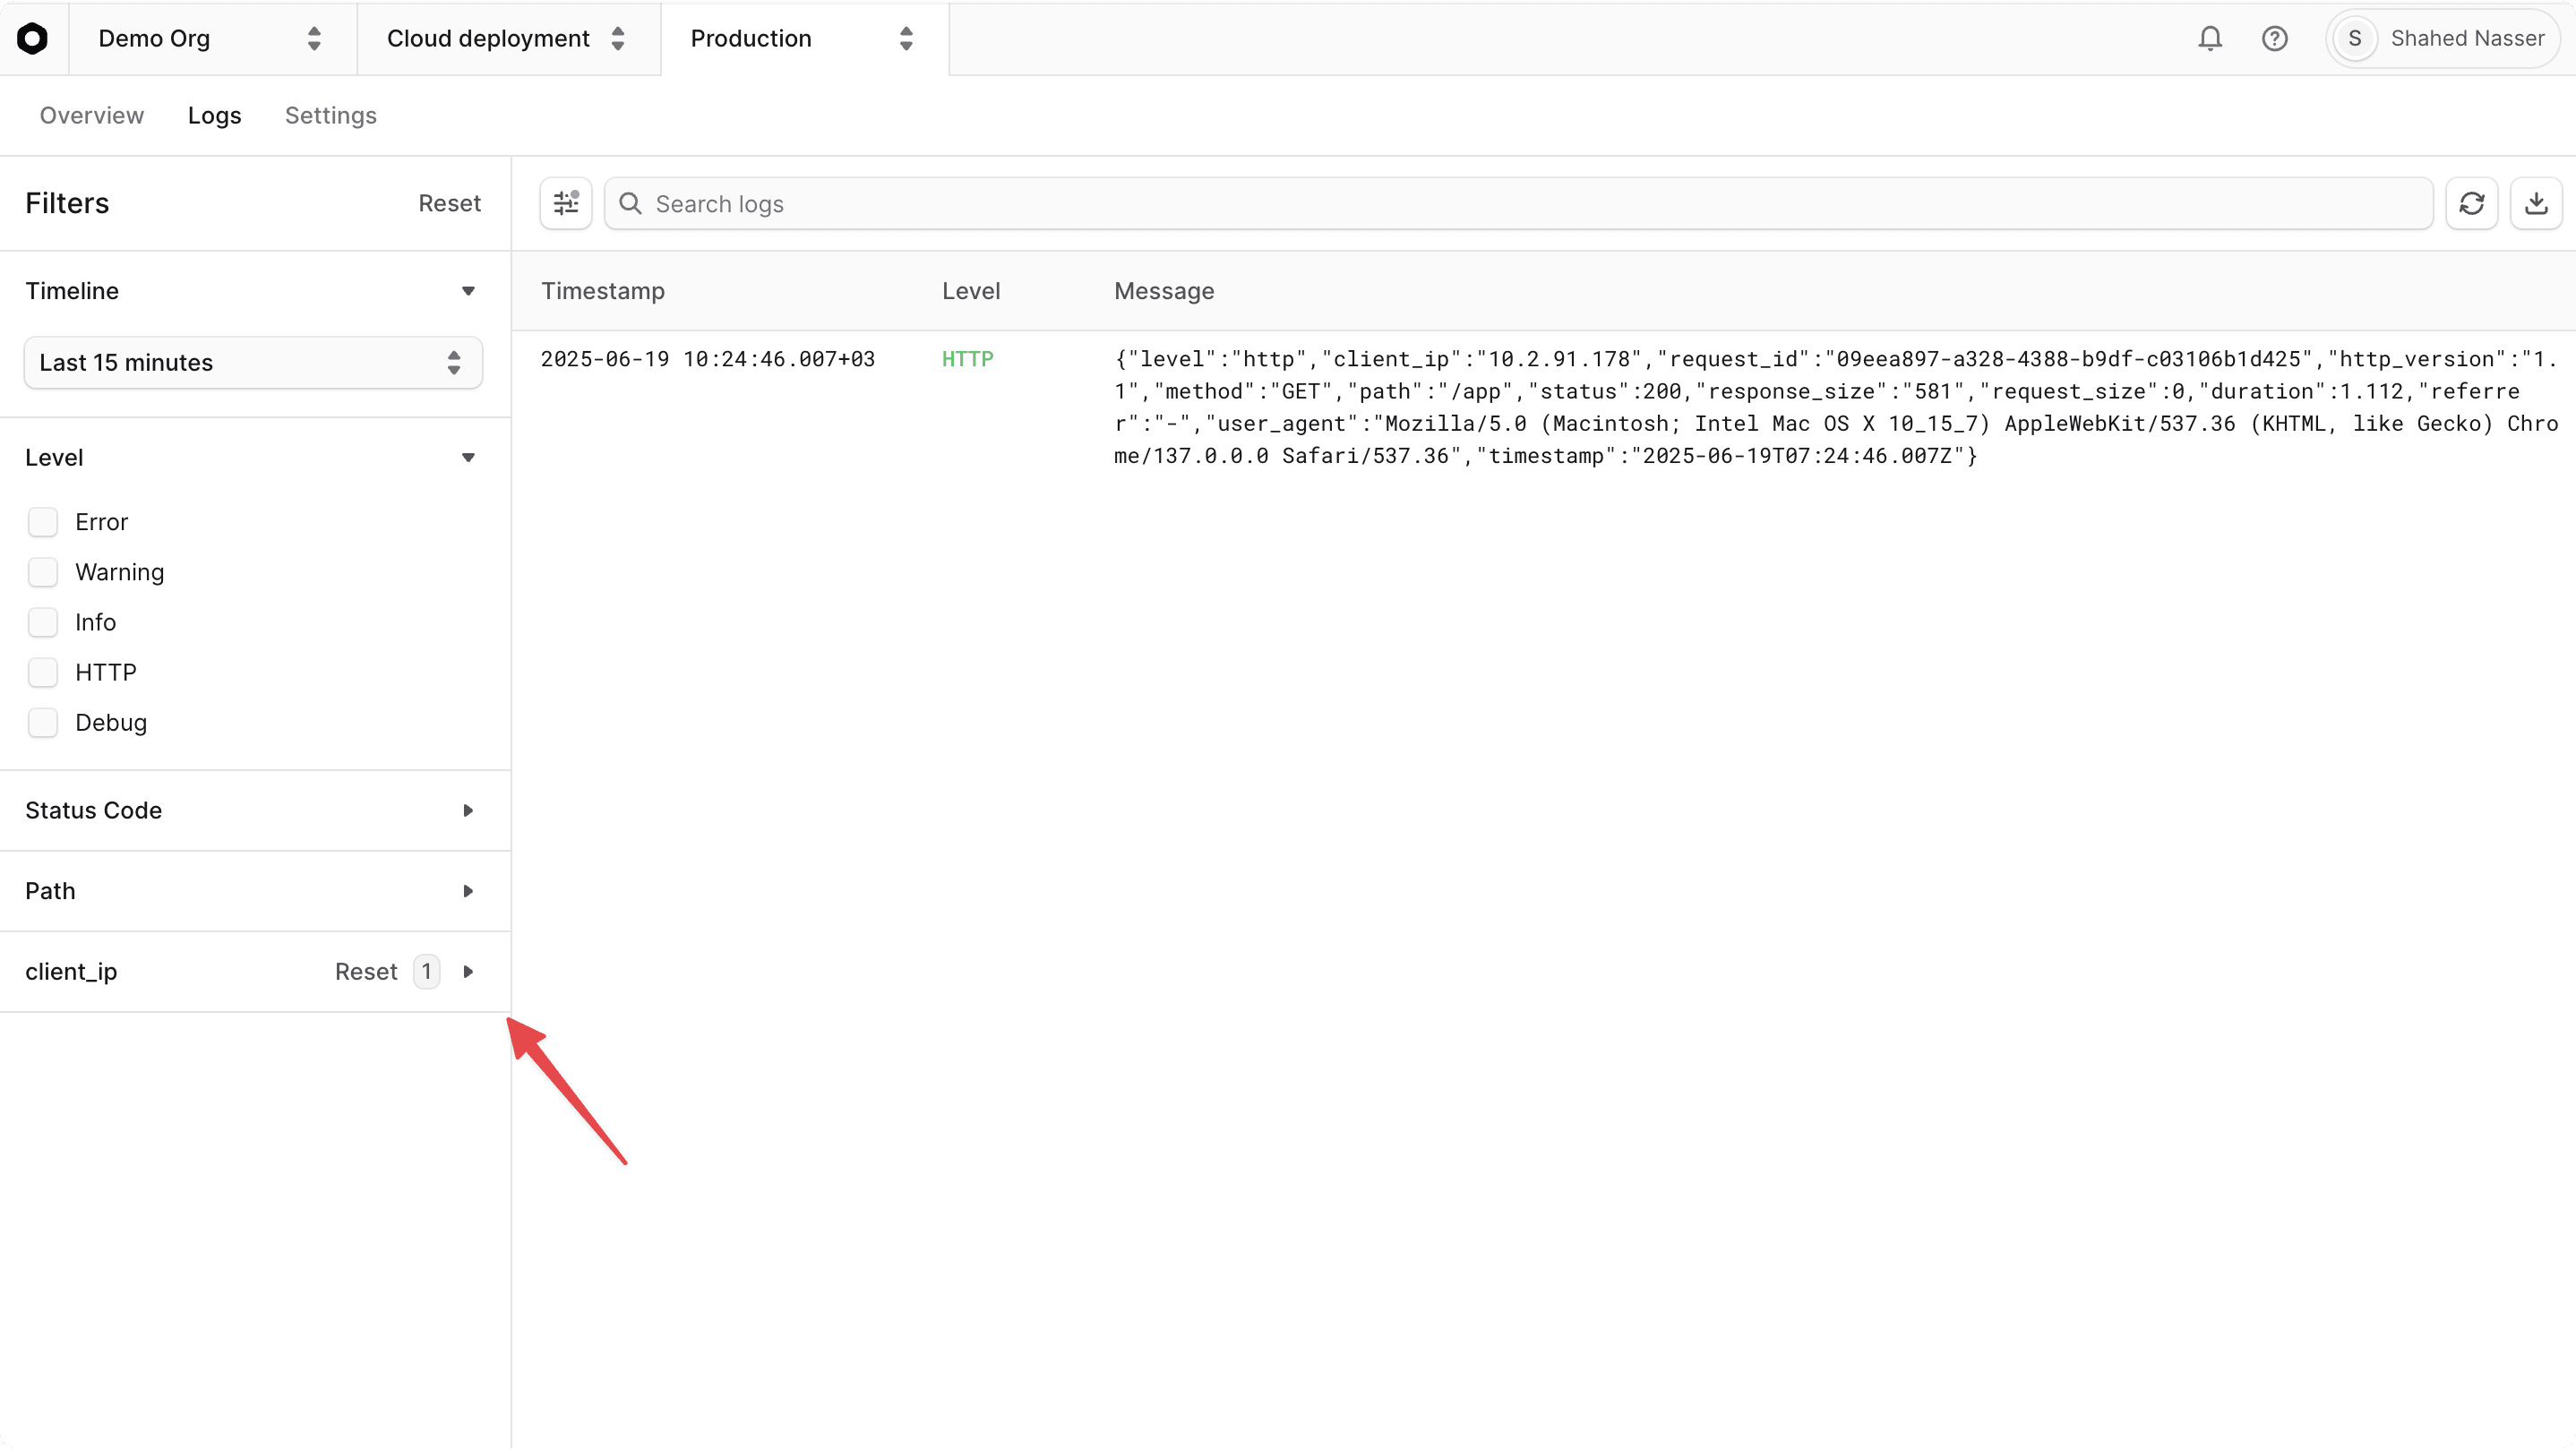The width and height of the screenshot is (2576, 1449).
Task: Refresh the logs list
Action: 2472,203
